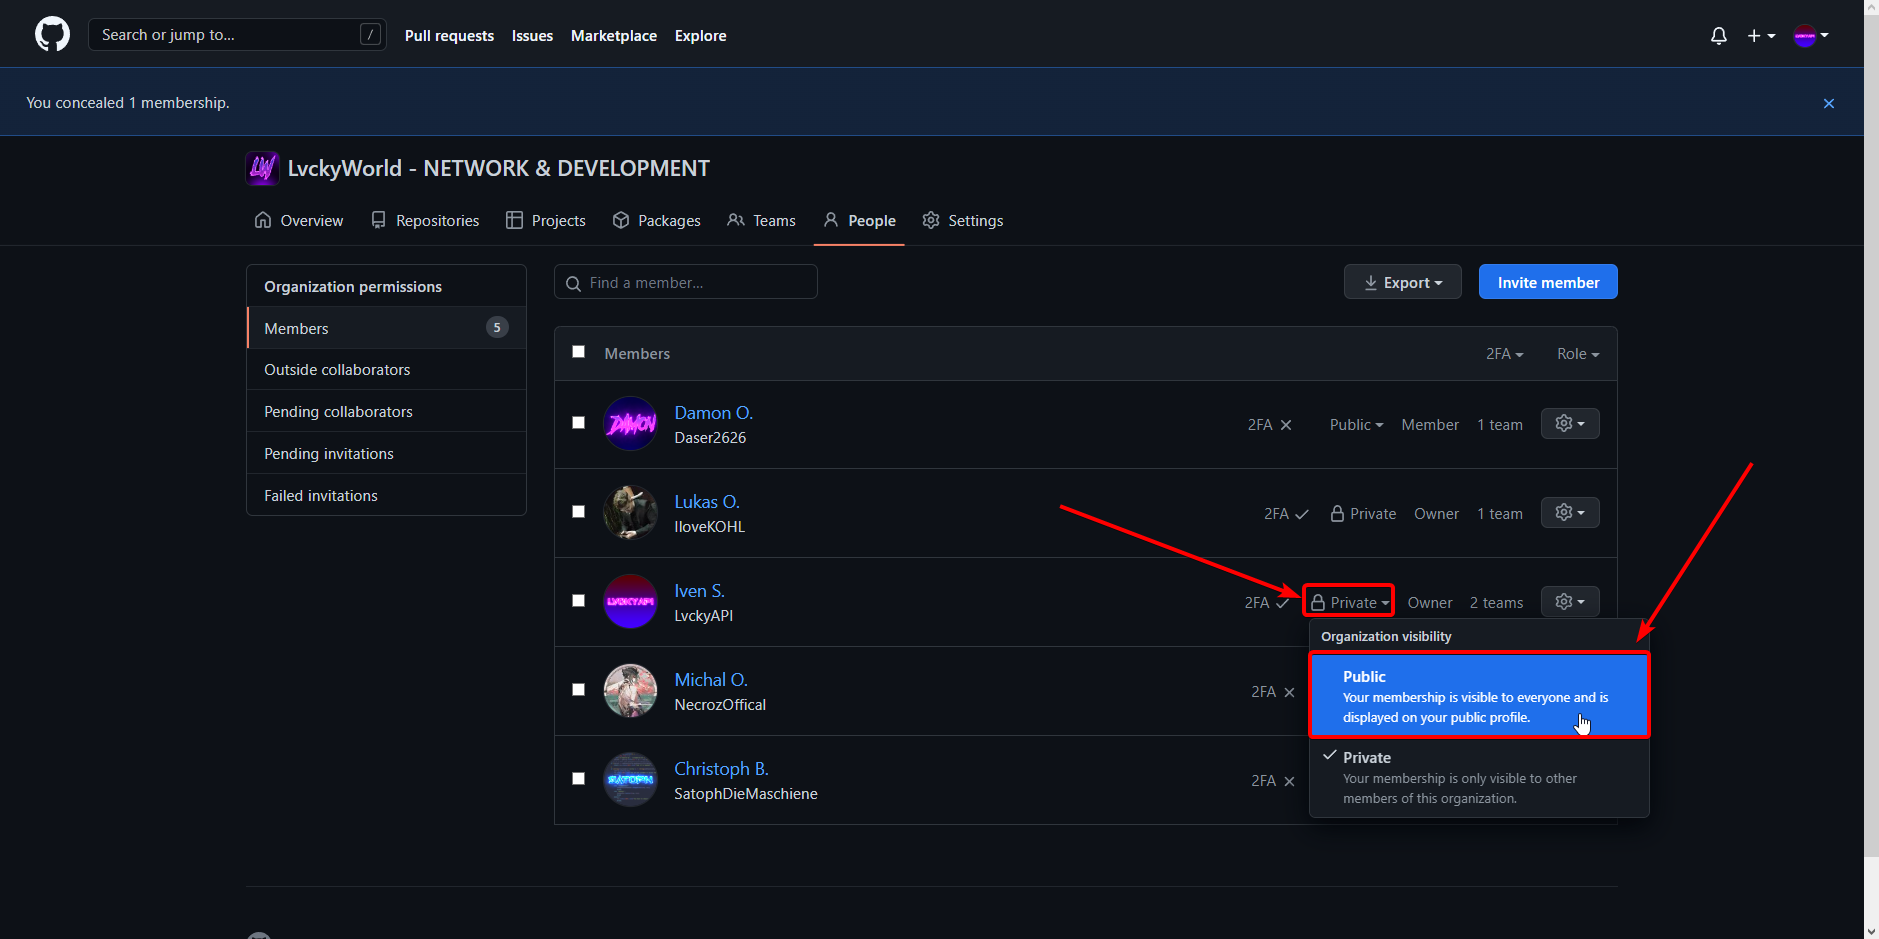Open gear settings for Iven S.
The width and height of the screenshot is (1879, 939).
pos(1569,602)
